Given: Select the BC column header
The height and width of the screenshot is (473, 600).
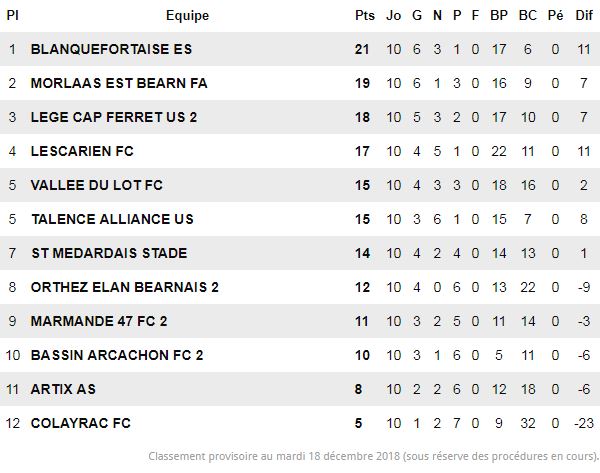Looking at the screenshot, I should 528,16.
